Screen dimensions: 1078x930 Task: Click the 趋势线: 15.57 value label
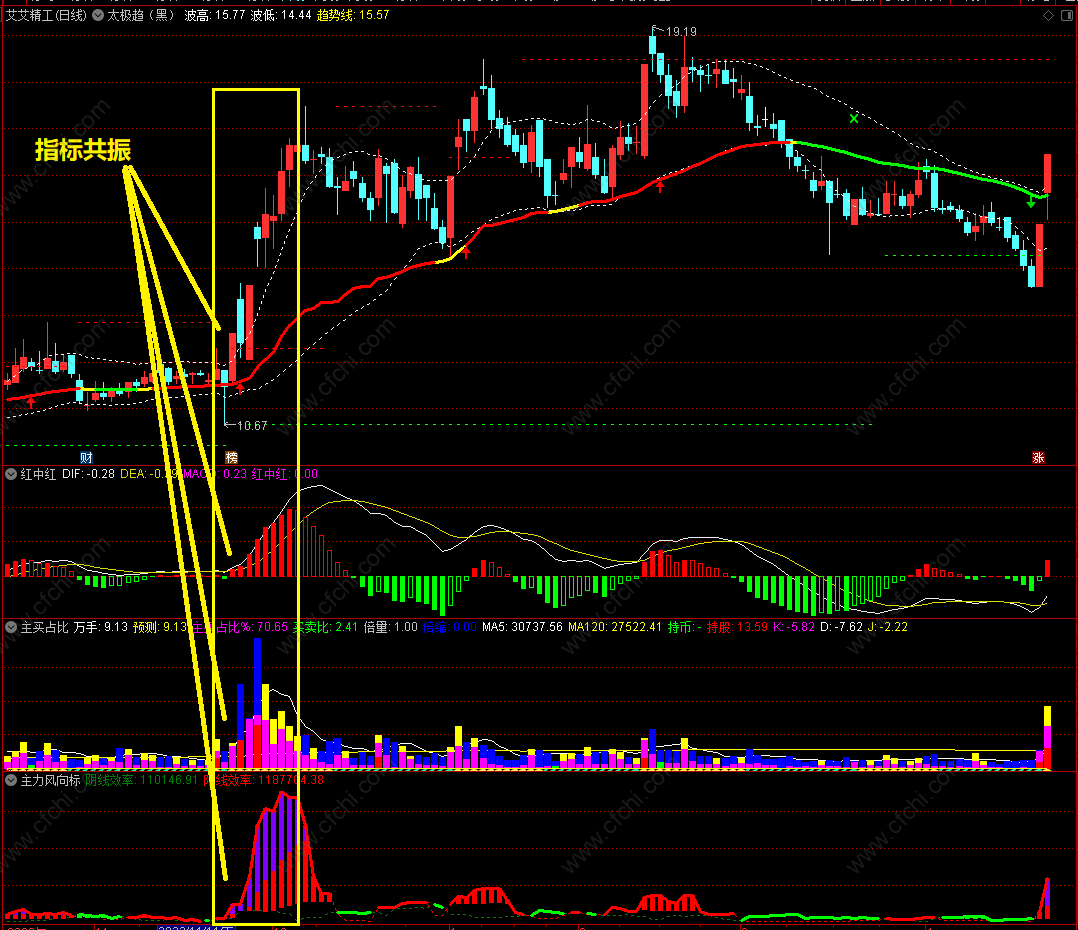click(353, 15)
